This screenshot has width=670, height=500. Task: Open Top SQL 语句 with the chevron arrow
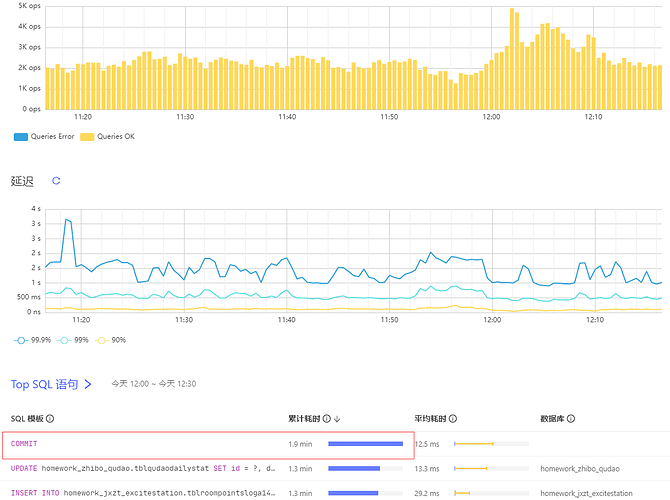[x=88, y=384]
